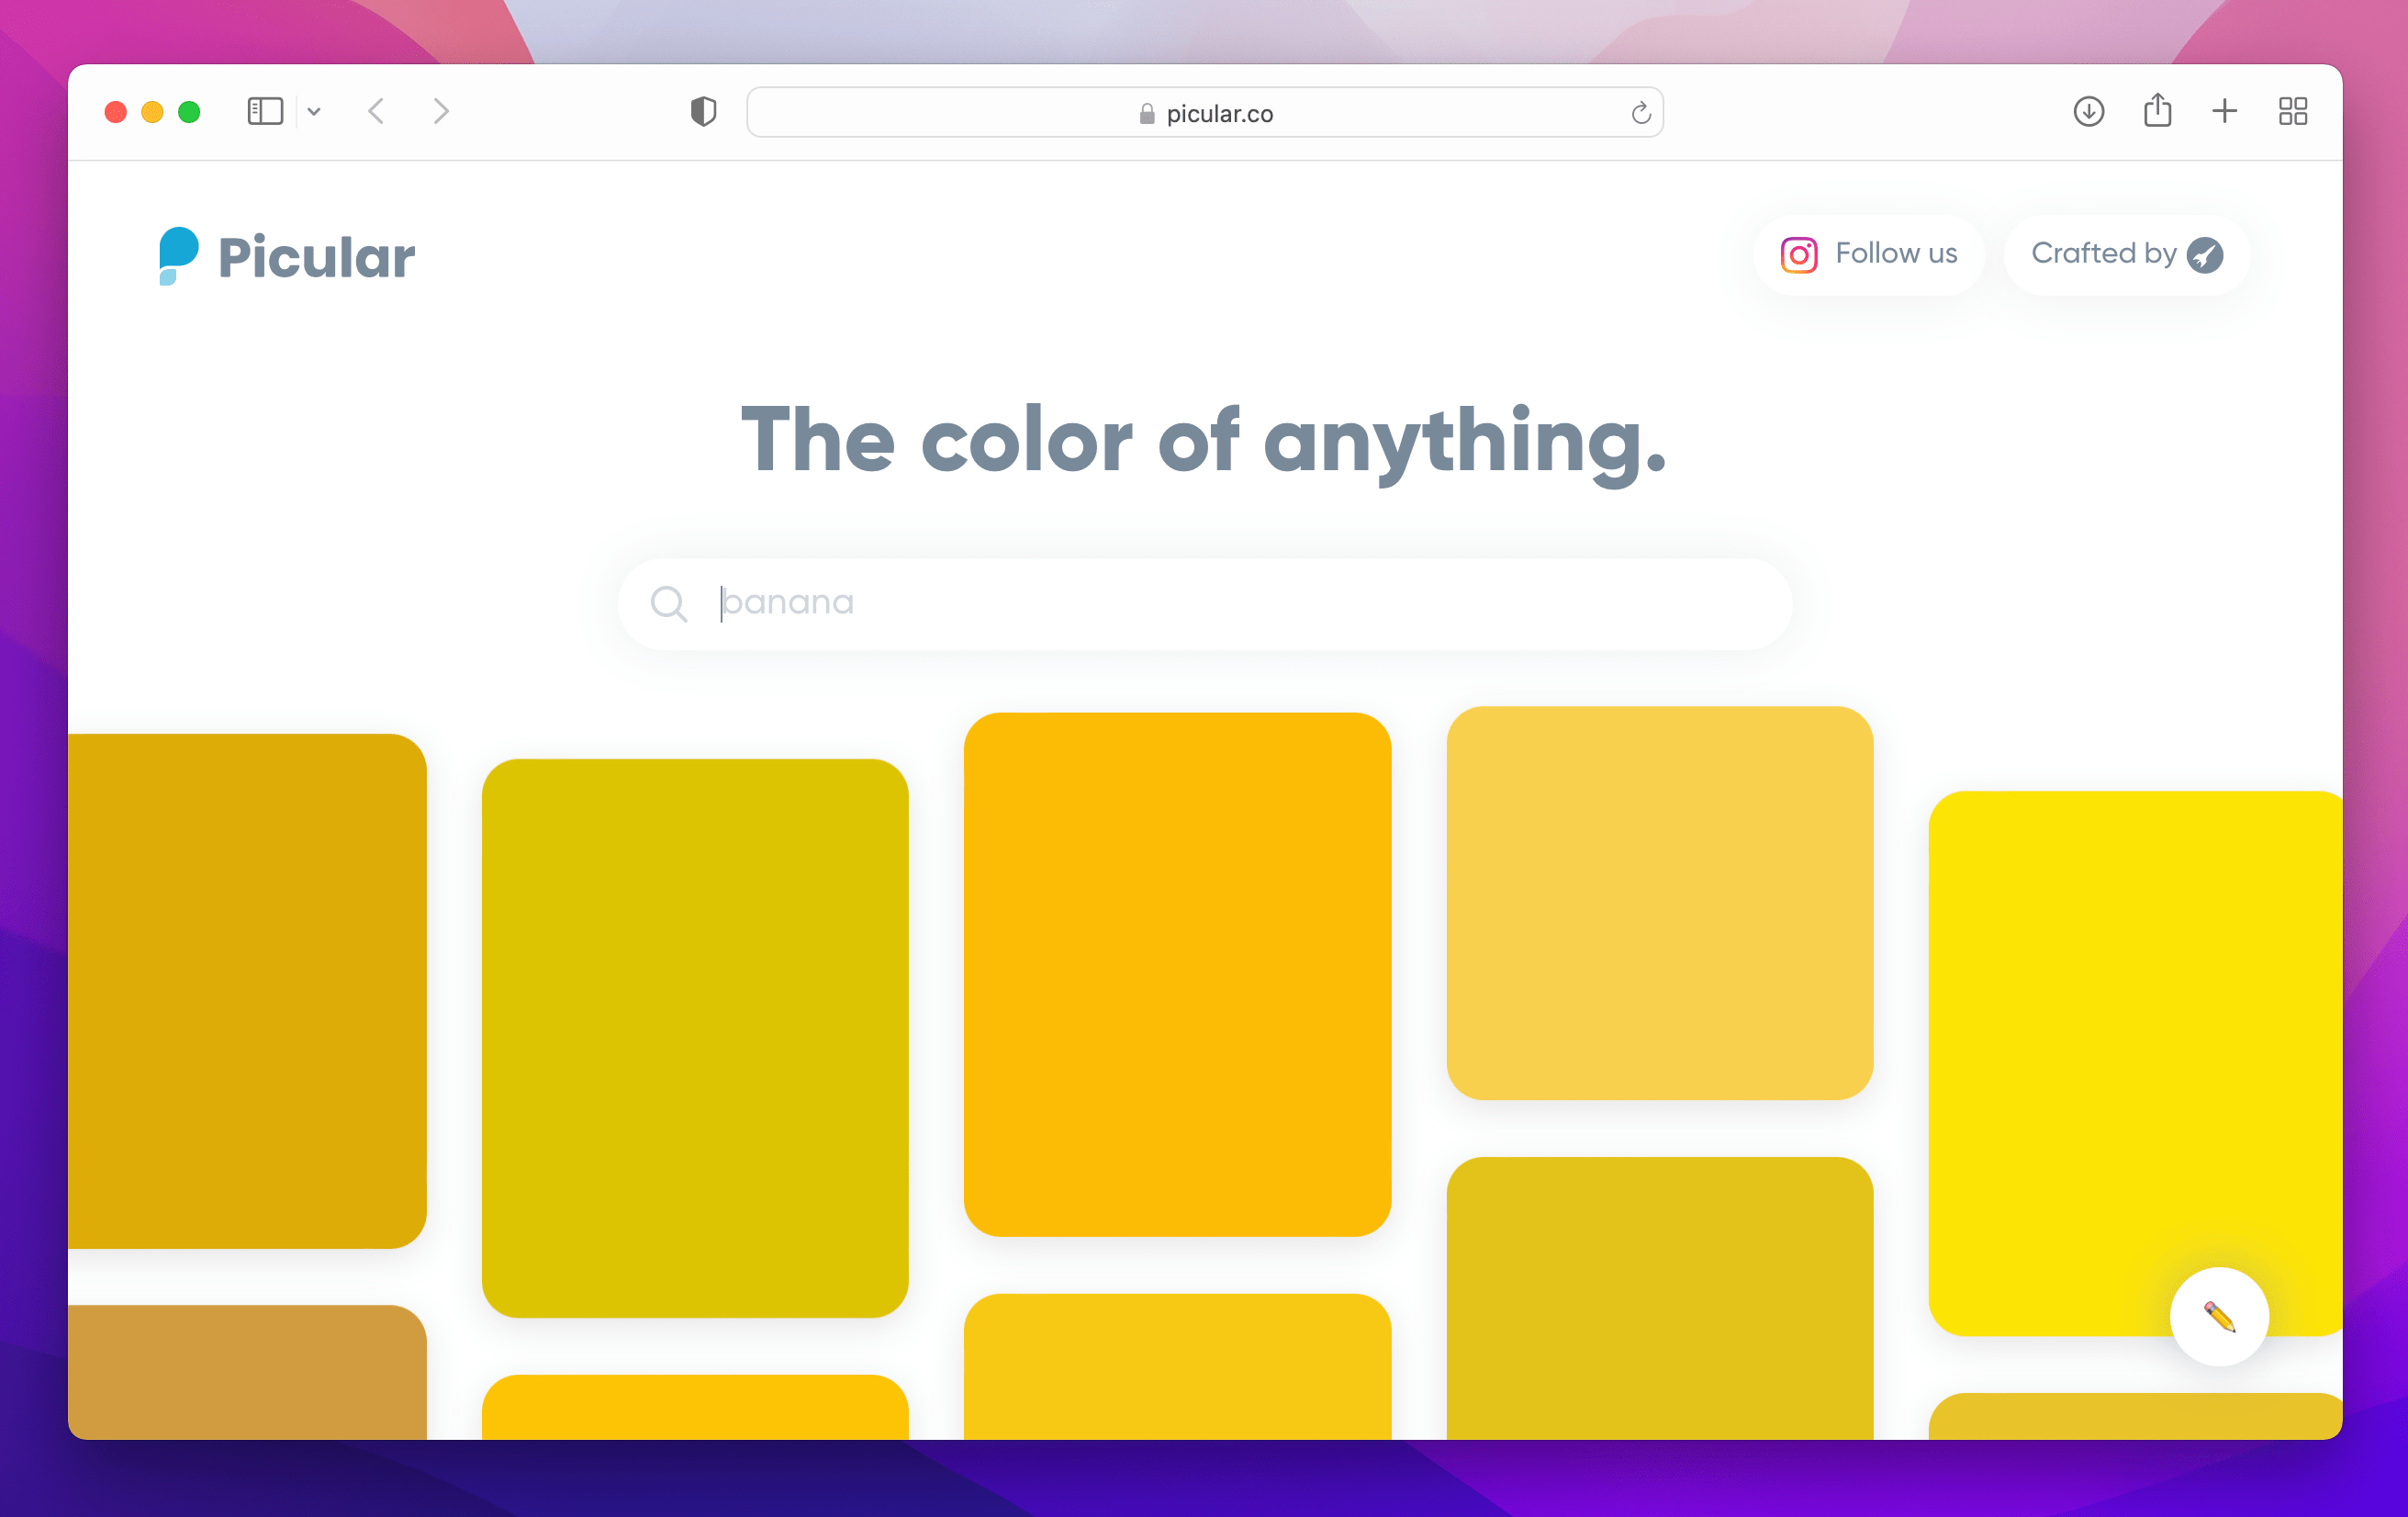The height and width of the screenshot is (1517, 2408).
Task: Click the Share icon in the toolbar
Action: click(x=2158, y=111)
